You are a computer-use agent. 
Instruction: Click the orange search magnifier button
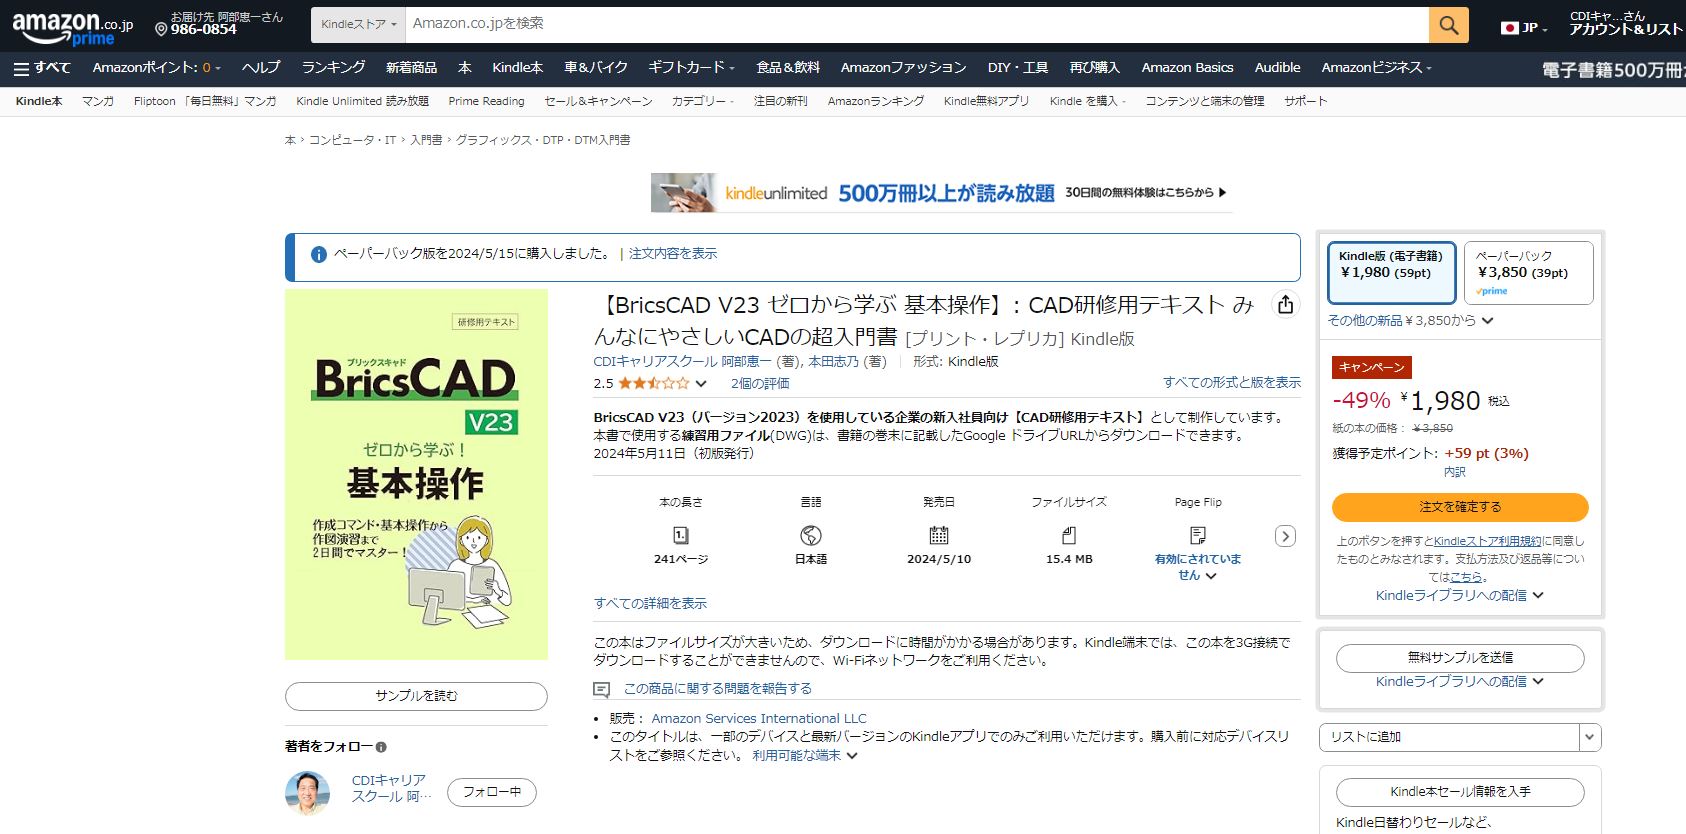point(1448,25)
